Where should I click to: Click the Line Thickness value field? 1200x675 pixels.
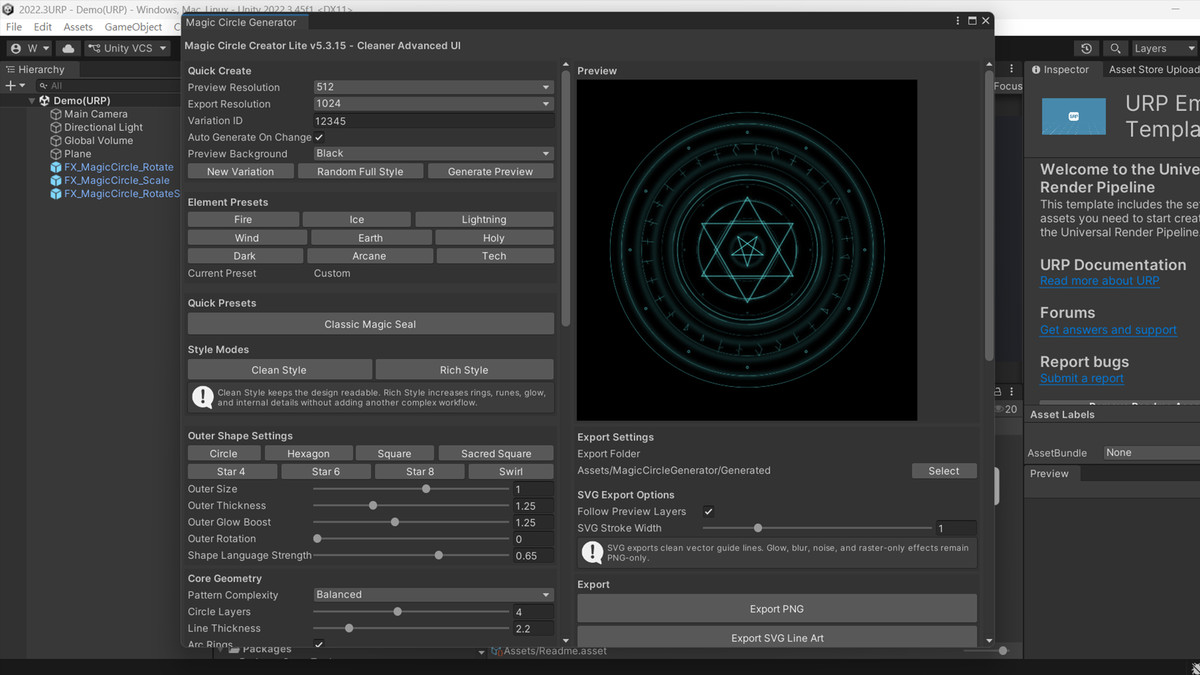[x=534, y=629]
